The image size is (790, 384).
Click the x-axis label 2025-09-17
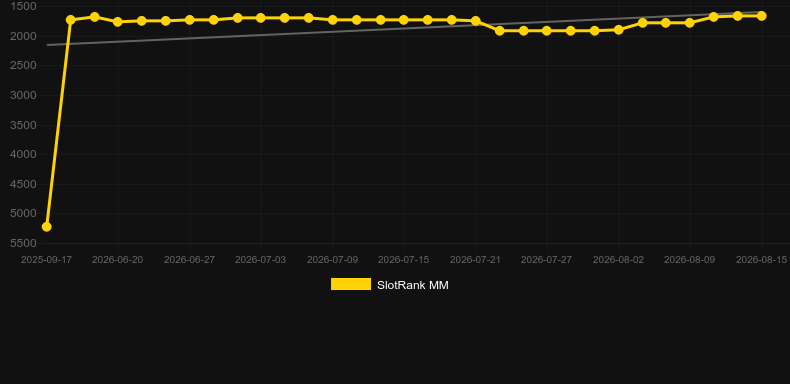46,260
